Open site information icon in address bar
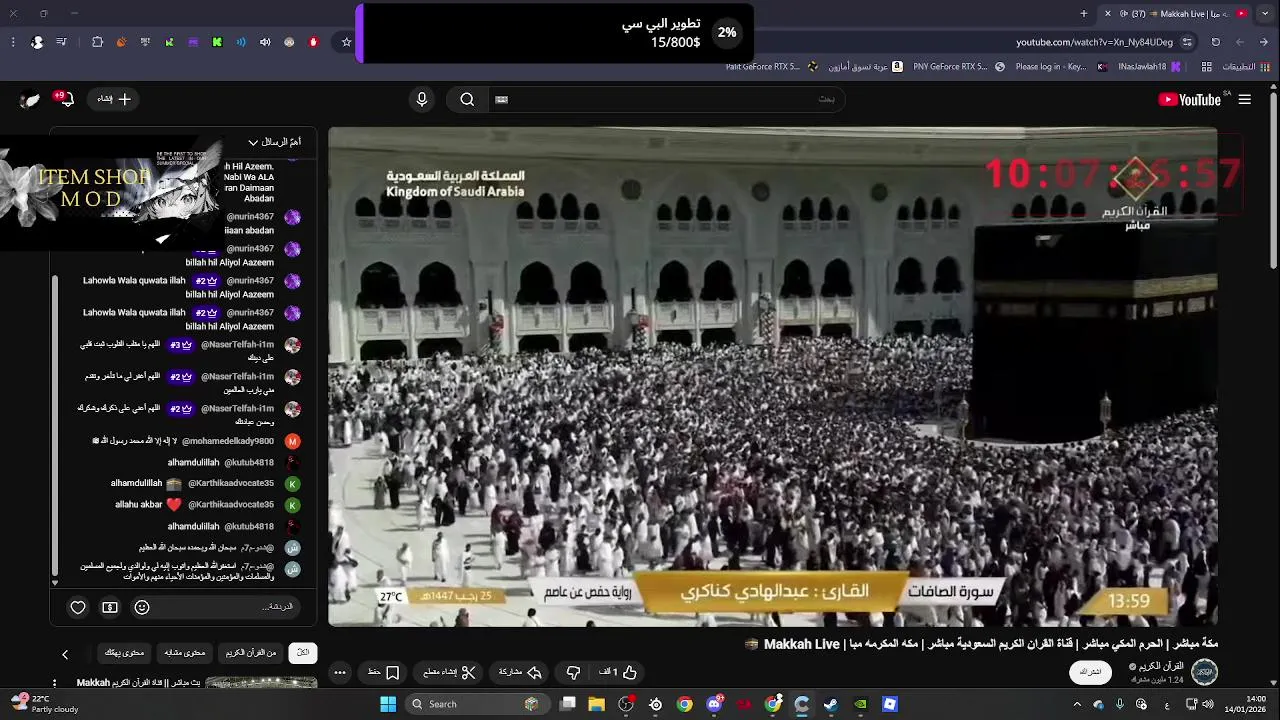Screen dimensions: 1280x720 click(1187, 42)
